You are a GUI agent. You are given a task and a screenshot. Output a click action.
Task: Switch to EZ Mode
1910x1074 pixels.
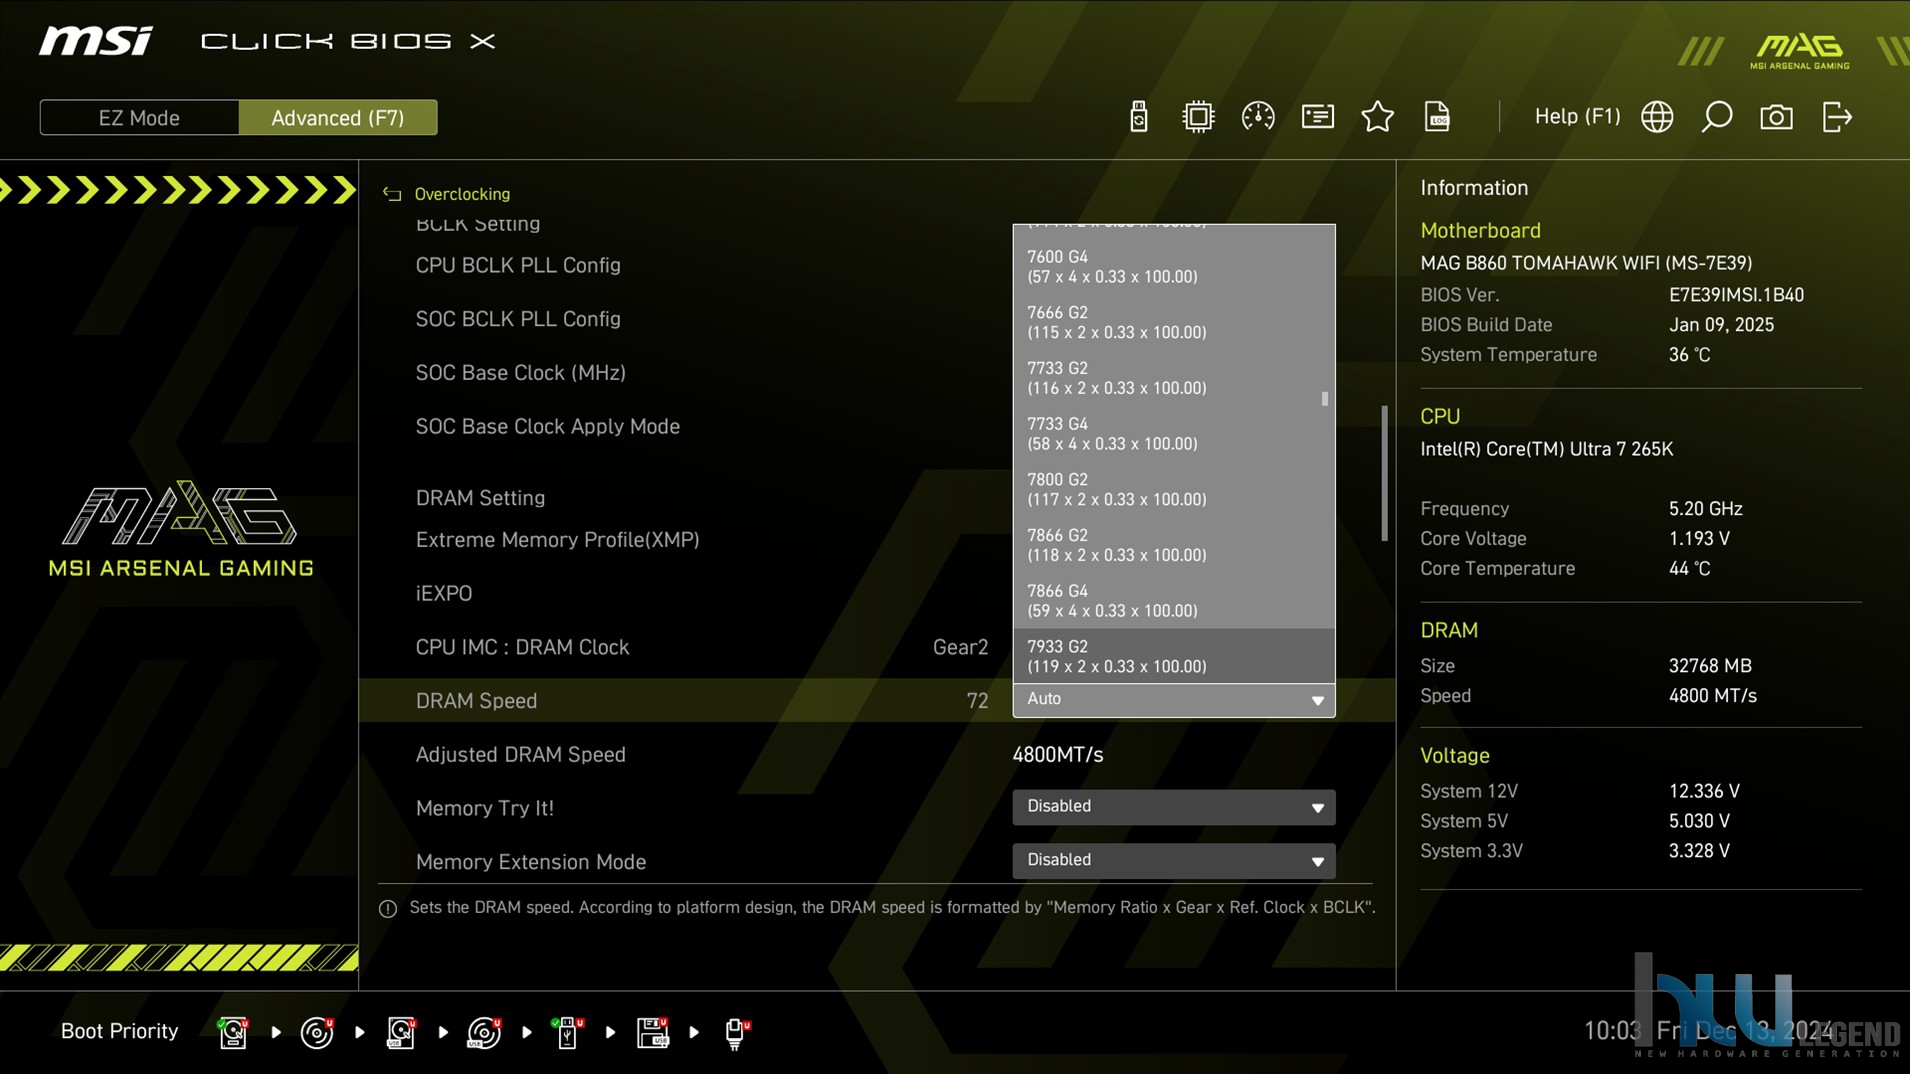139,117
